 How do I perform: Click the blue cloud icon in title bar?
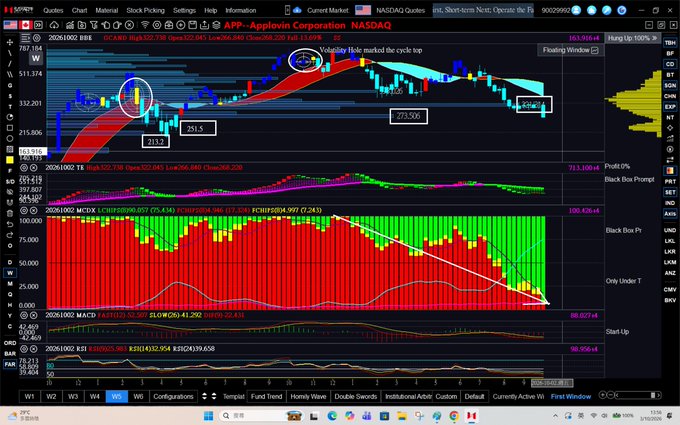pyautogui.click(x=298, y=10)
